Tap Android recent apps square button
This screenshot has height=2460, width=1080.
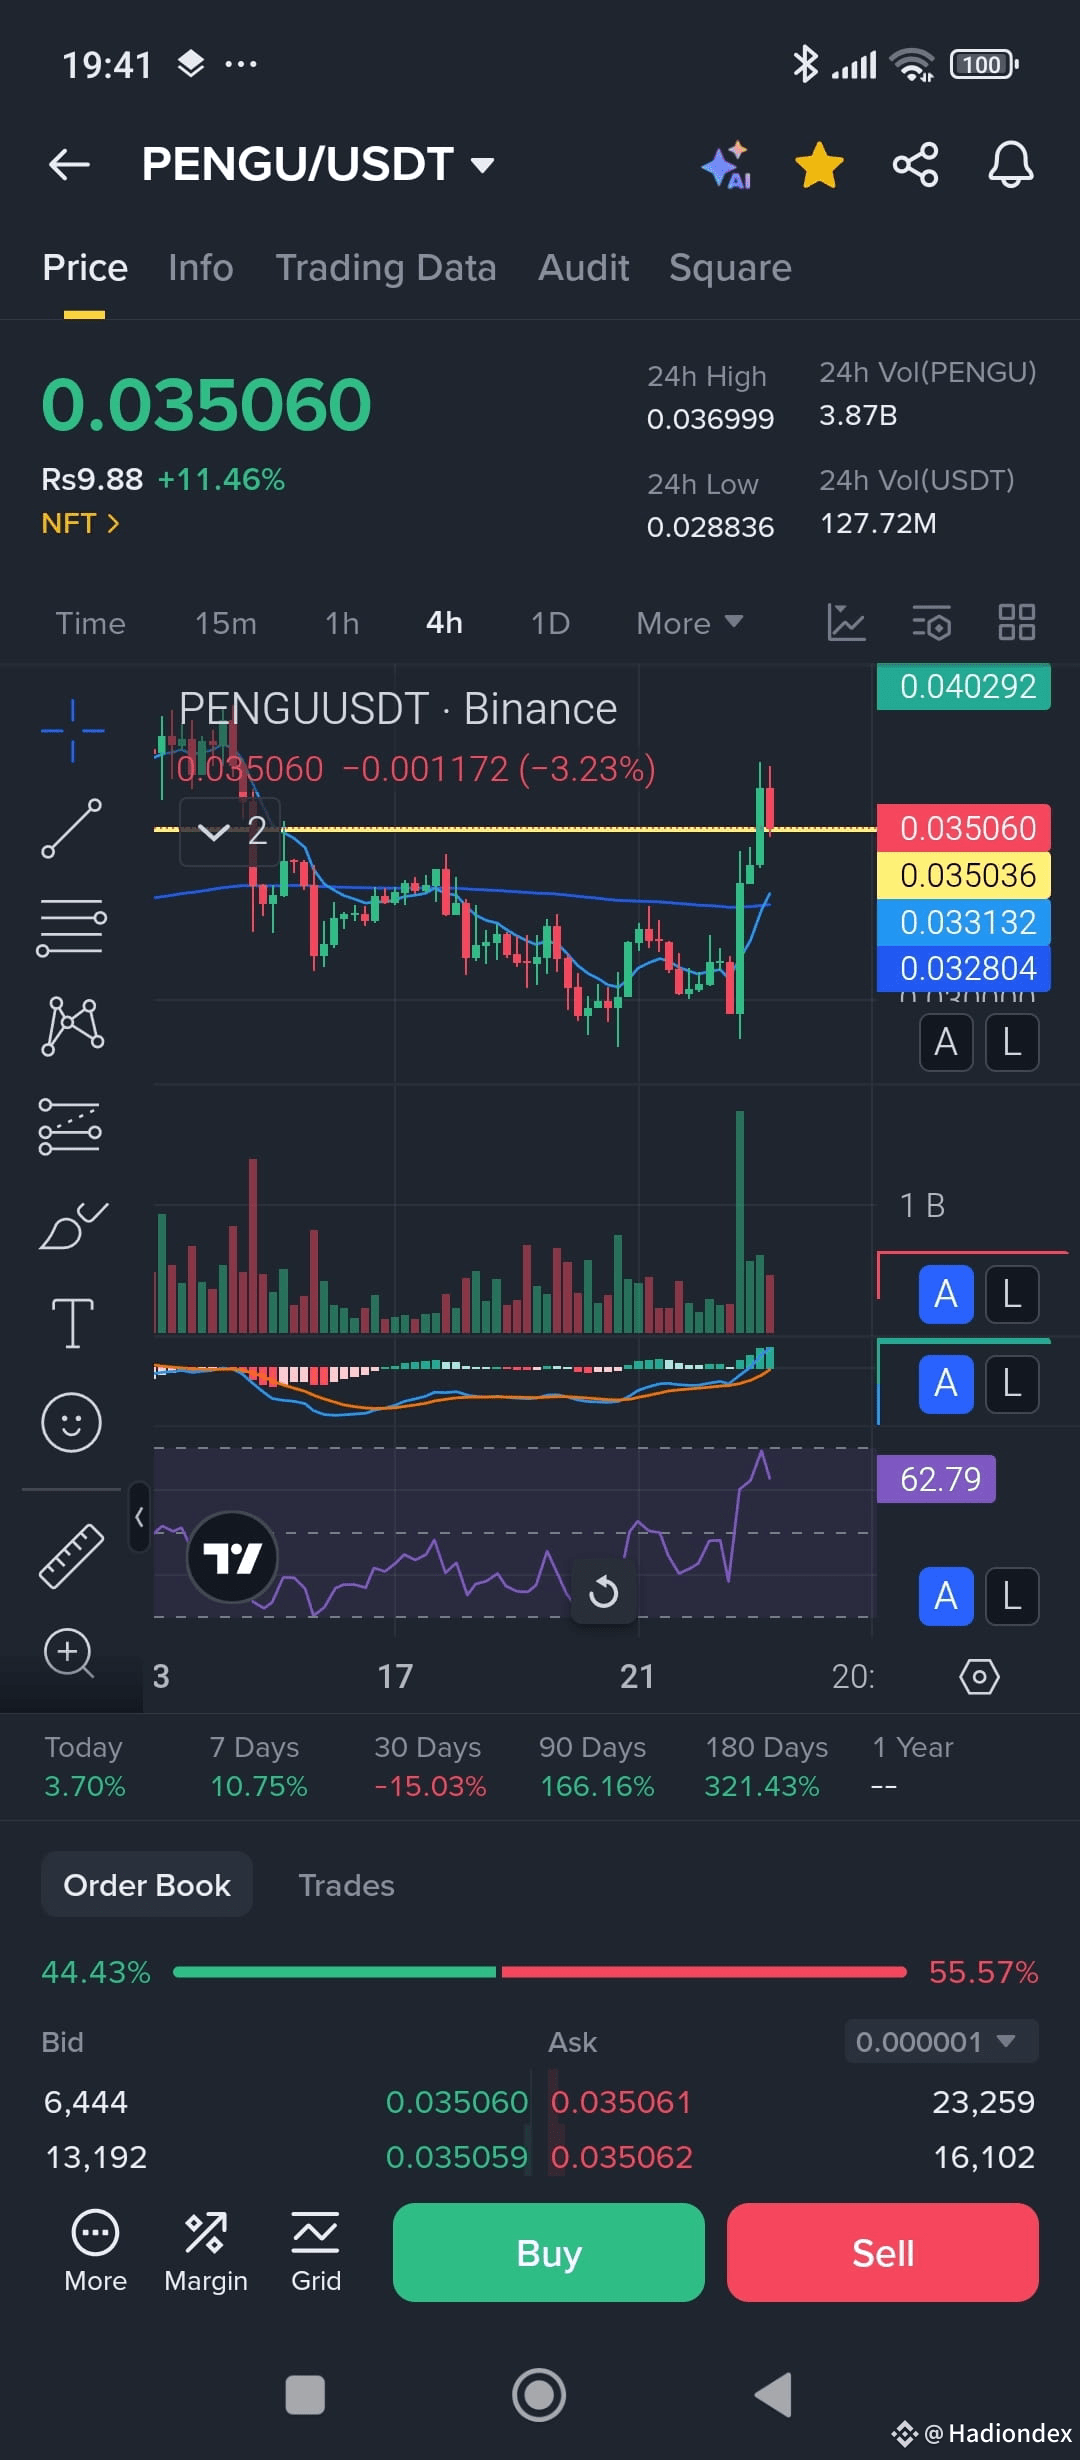(x=305, y=2395)
